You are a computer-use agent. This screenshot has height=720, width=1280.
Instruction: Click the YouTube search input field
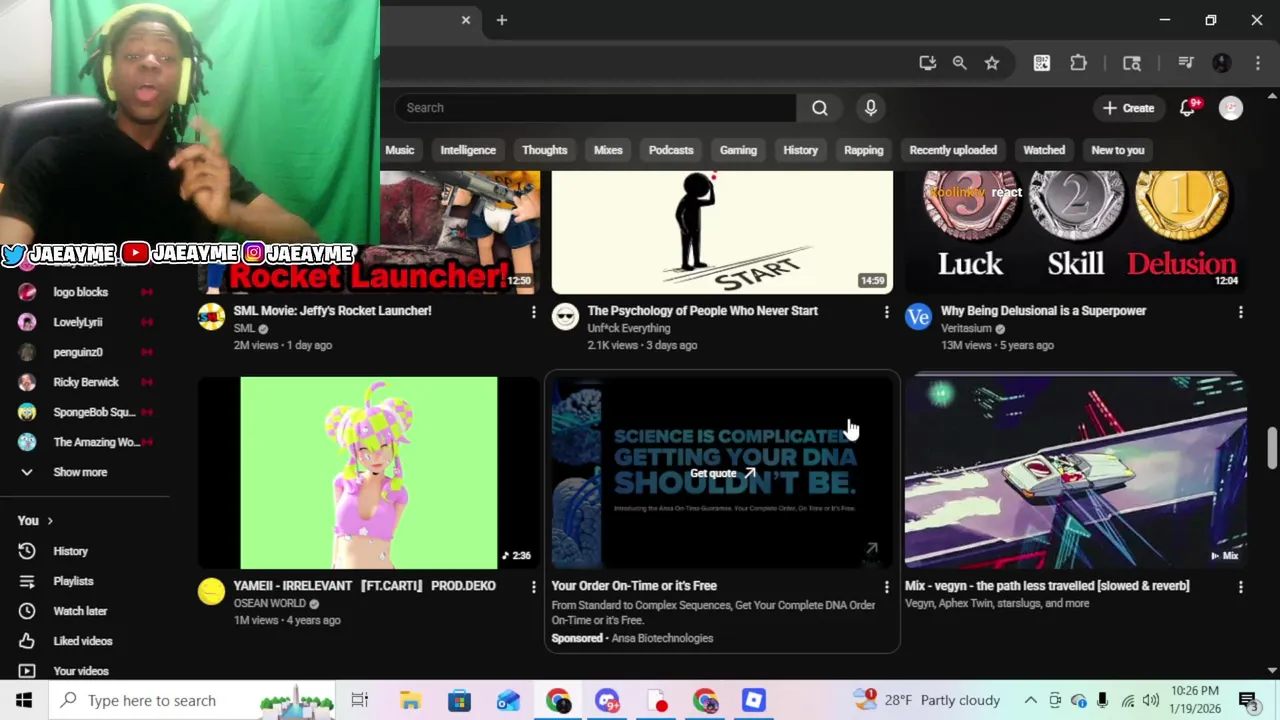595,108
